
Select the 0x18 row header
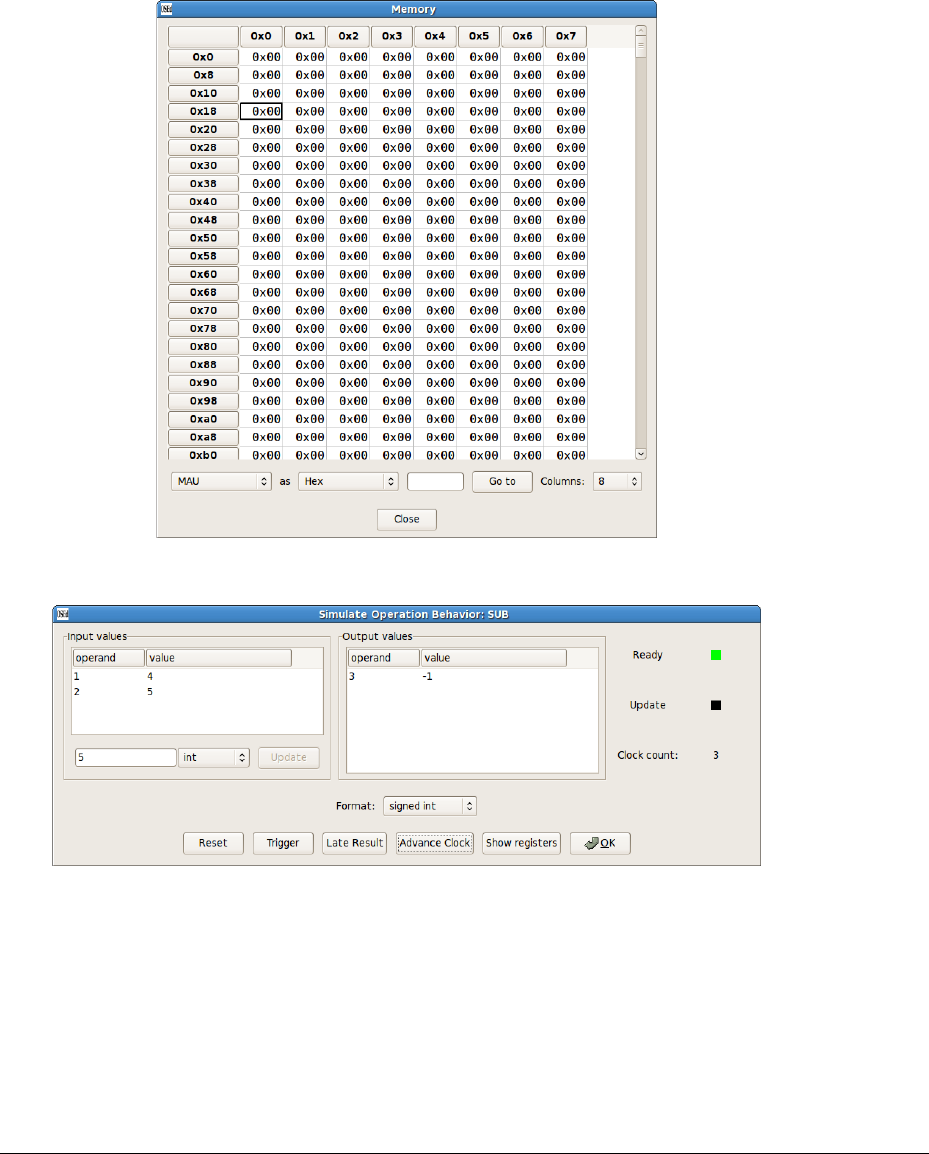pyautogui.click(x=203, y=111)
